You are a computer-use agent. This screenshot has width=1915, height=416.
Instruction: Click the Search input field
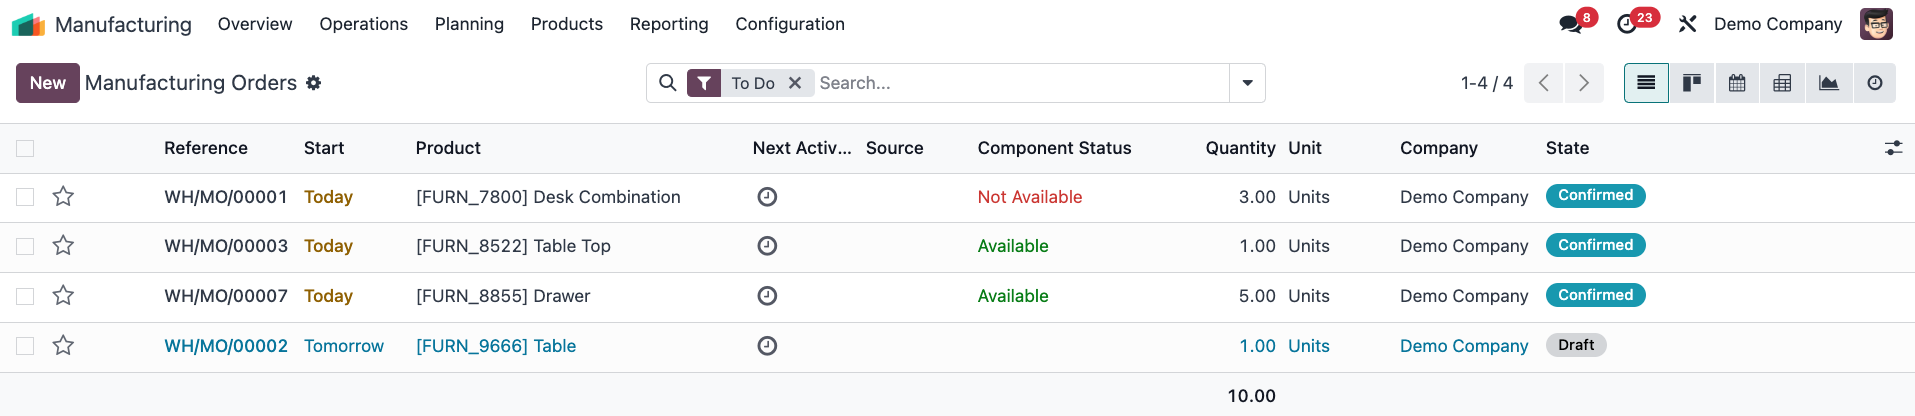pos(1020,83)
